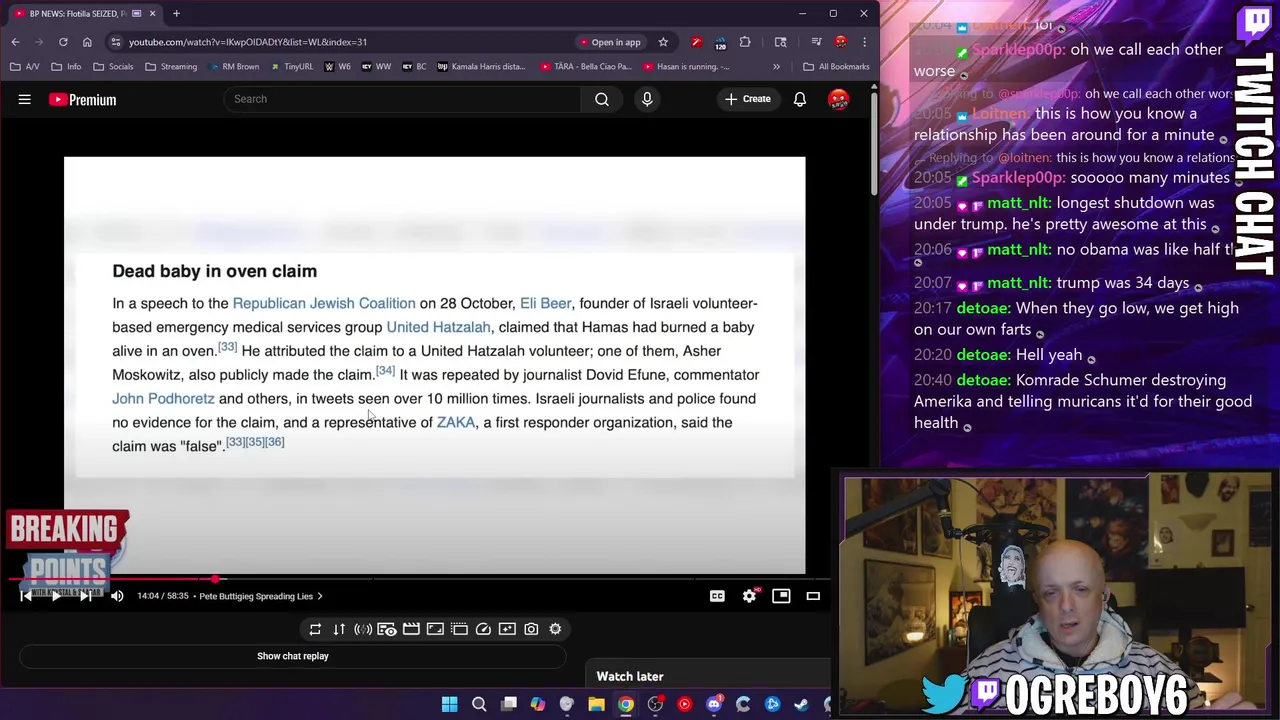The width and height of the screenshot is (1280, 720).
Task: Mute the video volume speaker
Action: click(x=117, y=596)
